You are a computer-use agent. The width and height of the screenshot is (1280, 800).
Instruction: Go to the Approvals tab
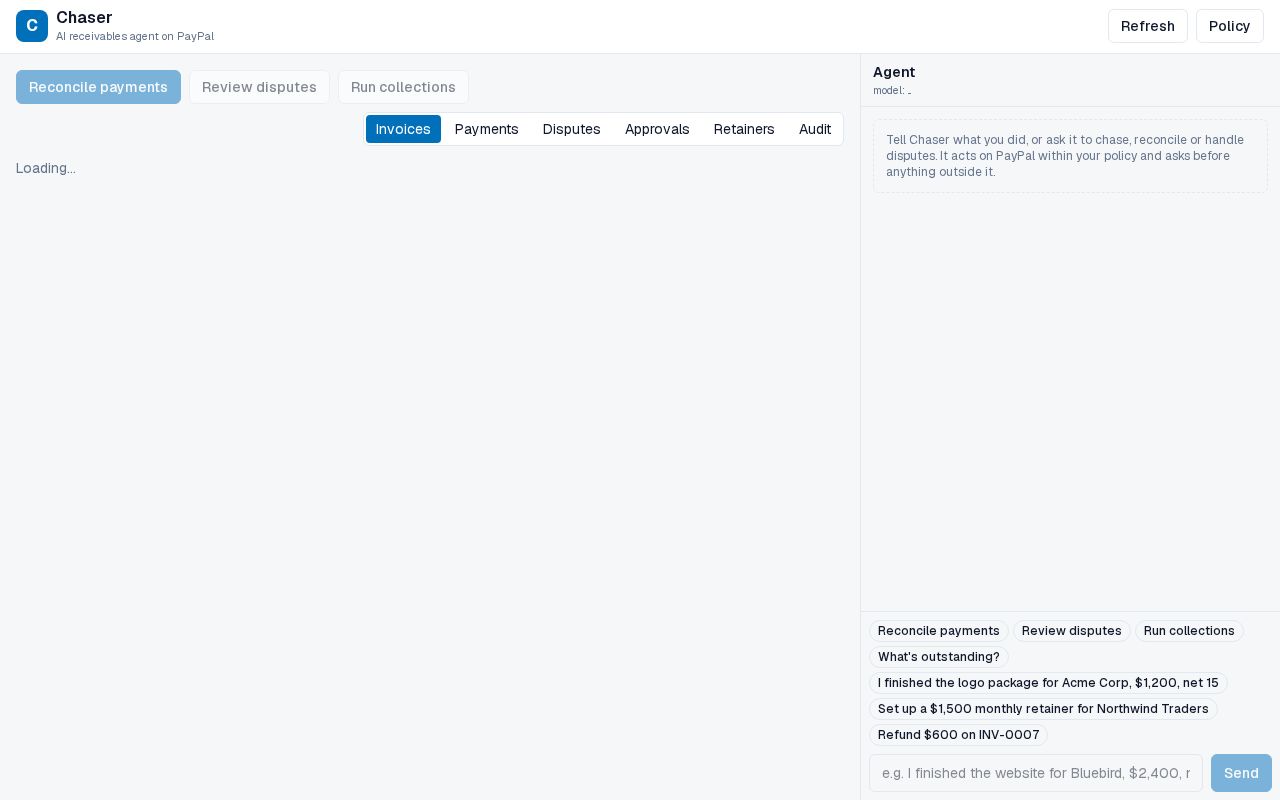click(657, 129)
